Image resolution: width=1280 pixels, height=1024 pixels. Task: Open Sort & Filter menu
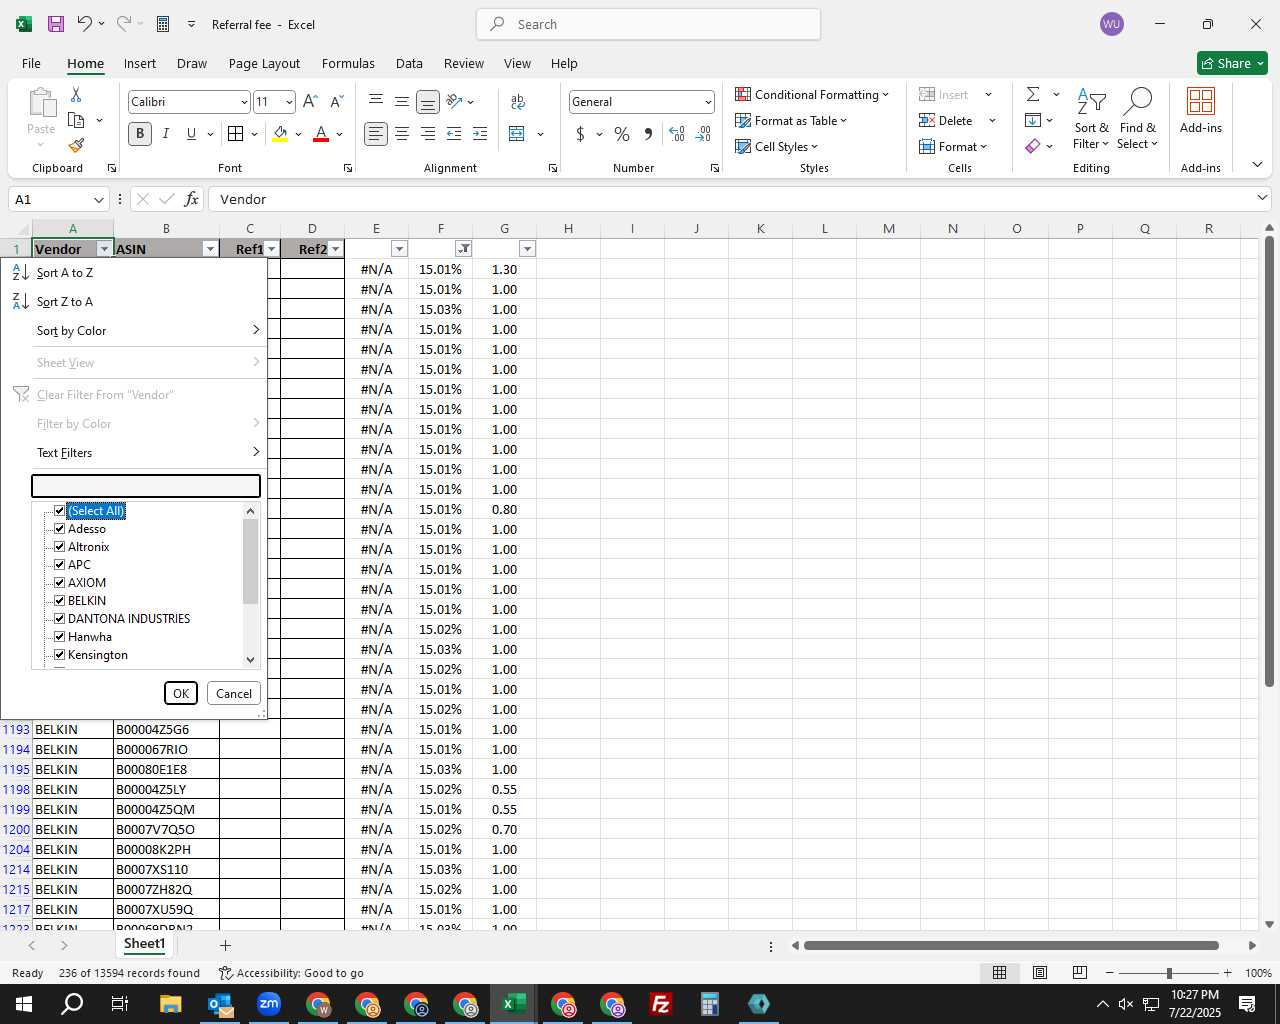[x=1091, y=118]
